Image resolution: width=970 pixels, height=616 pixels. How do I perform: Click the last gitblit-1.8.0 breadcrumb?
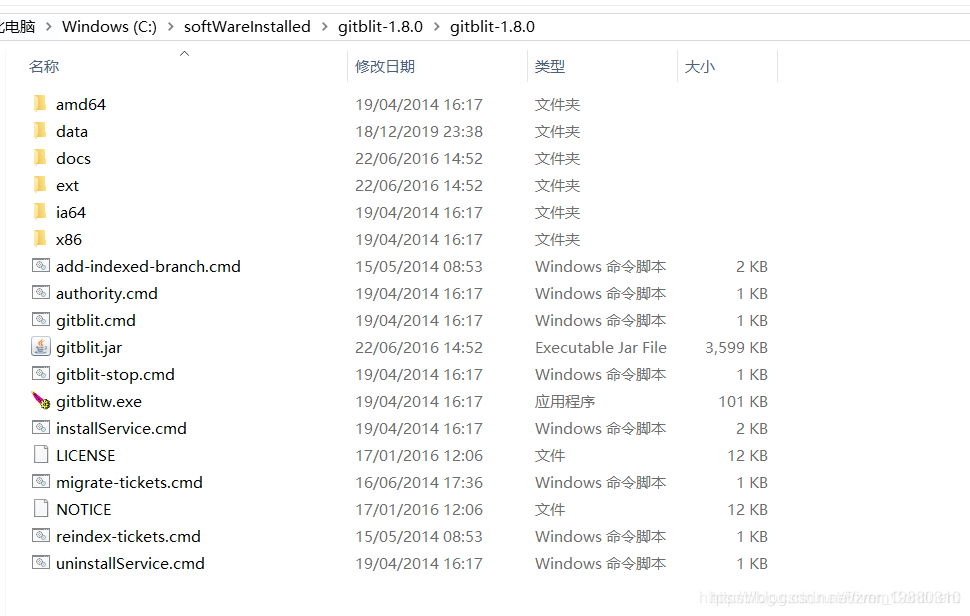pos(492,27)
